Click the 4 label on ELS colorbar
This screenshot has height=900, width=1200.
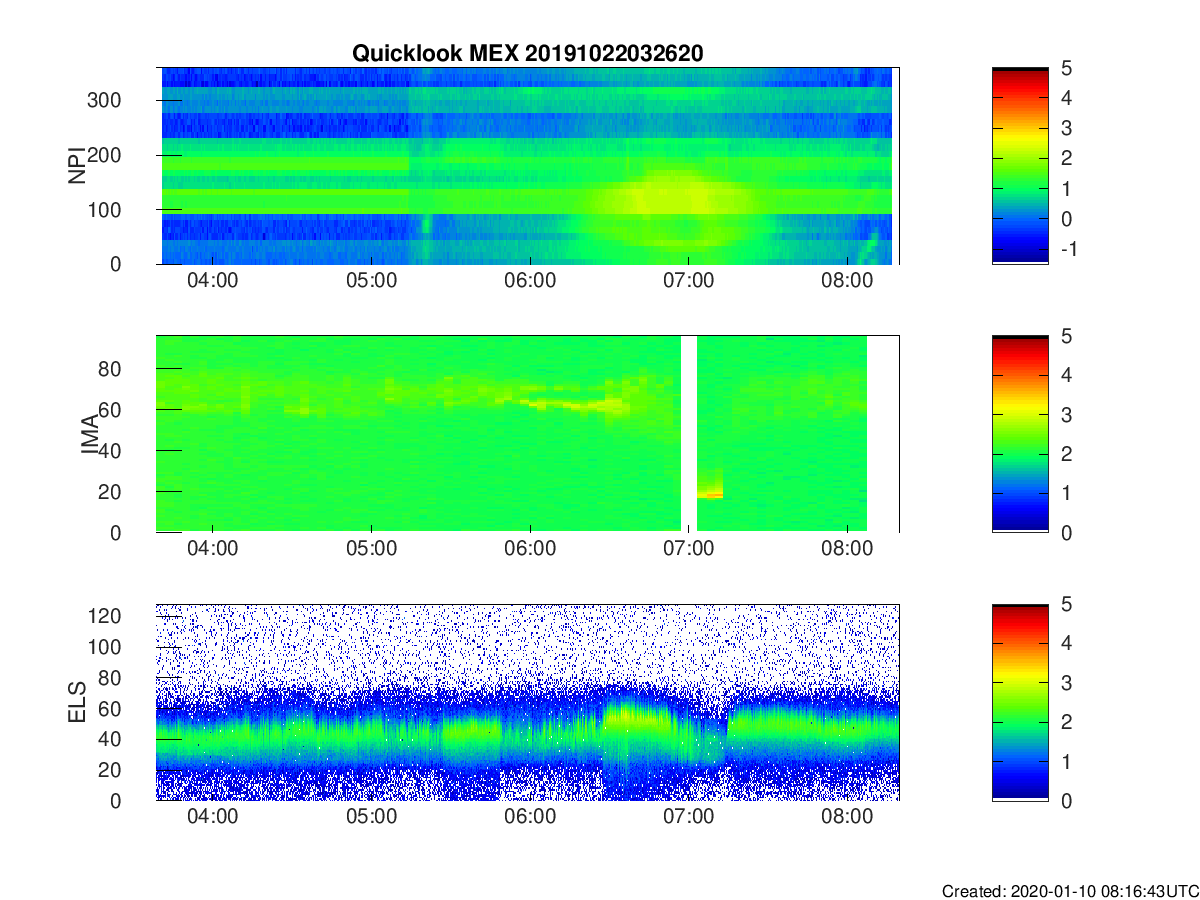1065,643
